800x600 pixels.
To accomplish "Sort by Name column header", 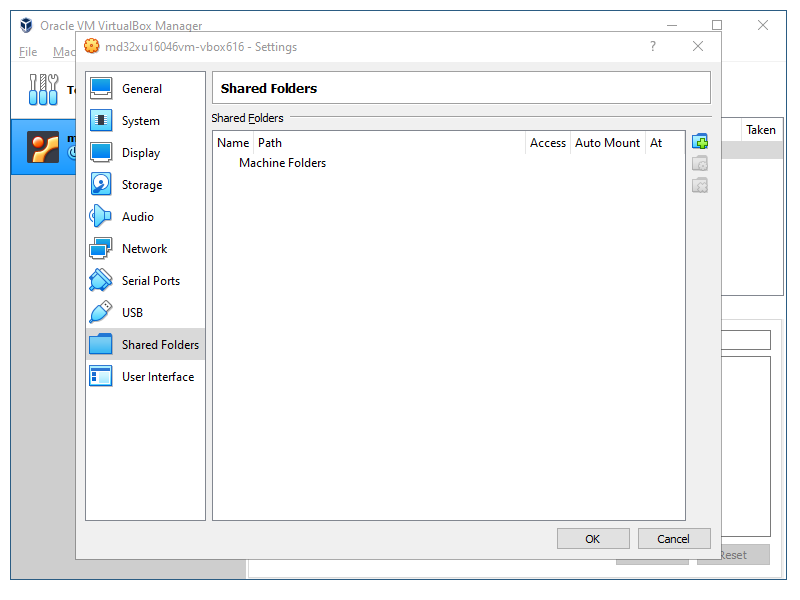I will [x=233, y=143].
